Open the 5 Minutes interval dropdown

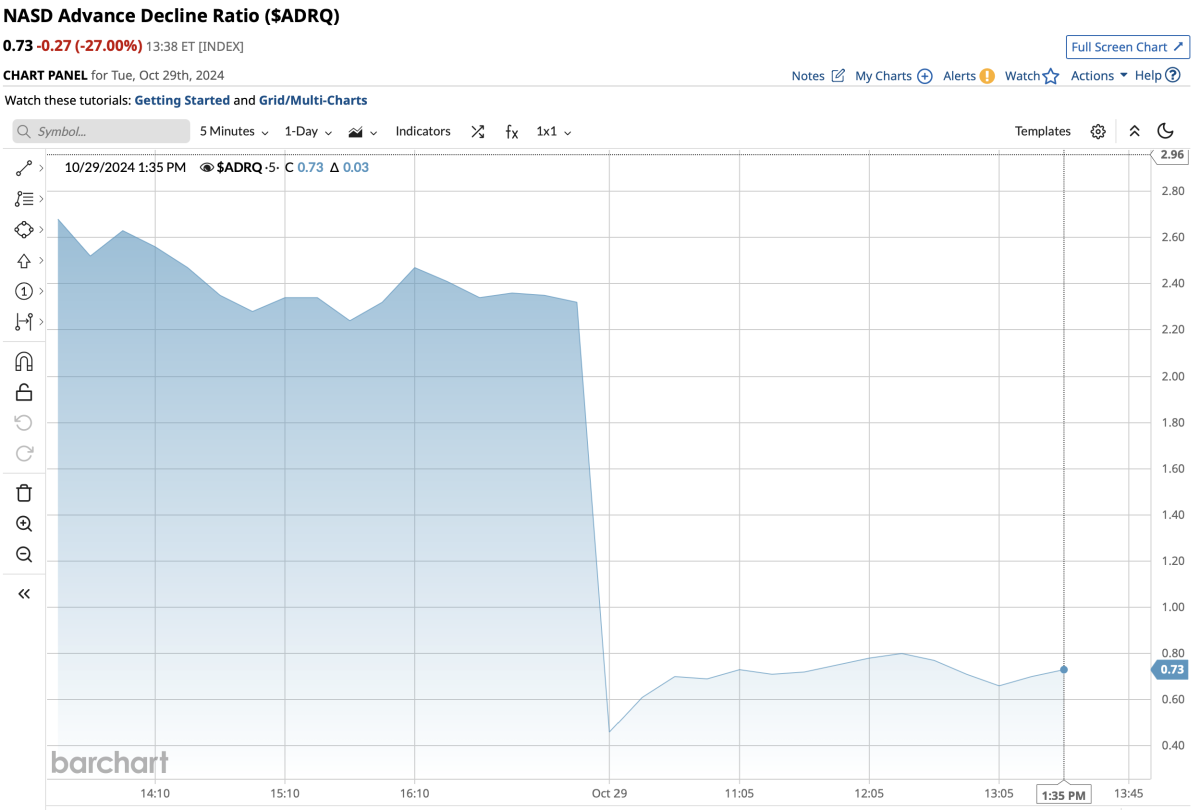[x=234, y=131]
